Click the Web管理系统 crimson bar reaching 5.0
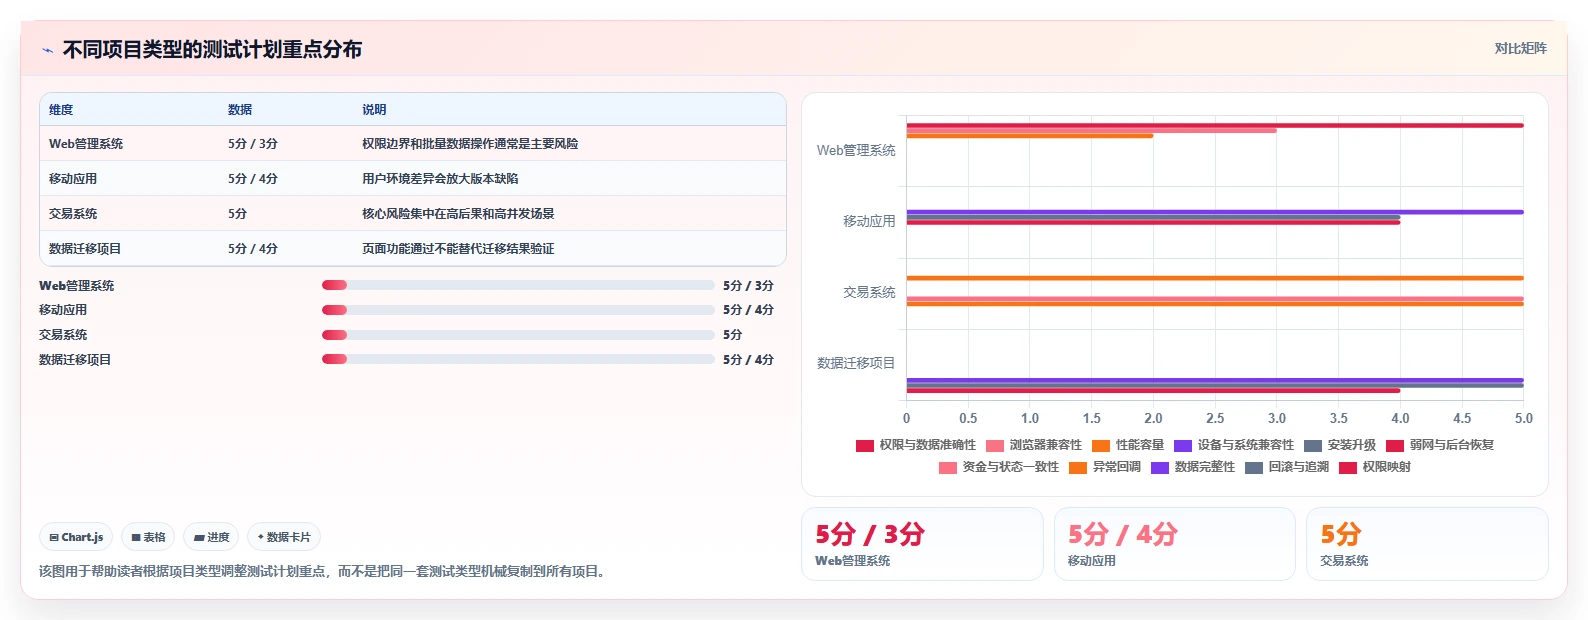This screenshot has height=620, width=1588. click(1215, 125)
